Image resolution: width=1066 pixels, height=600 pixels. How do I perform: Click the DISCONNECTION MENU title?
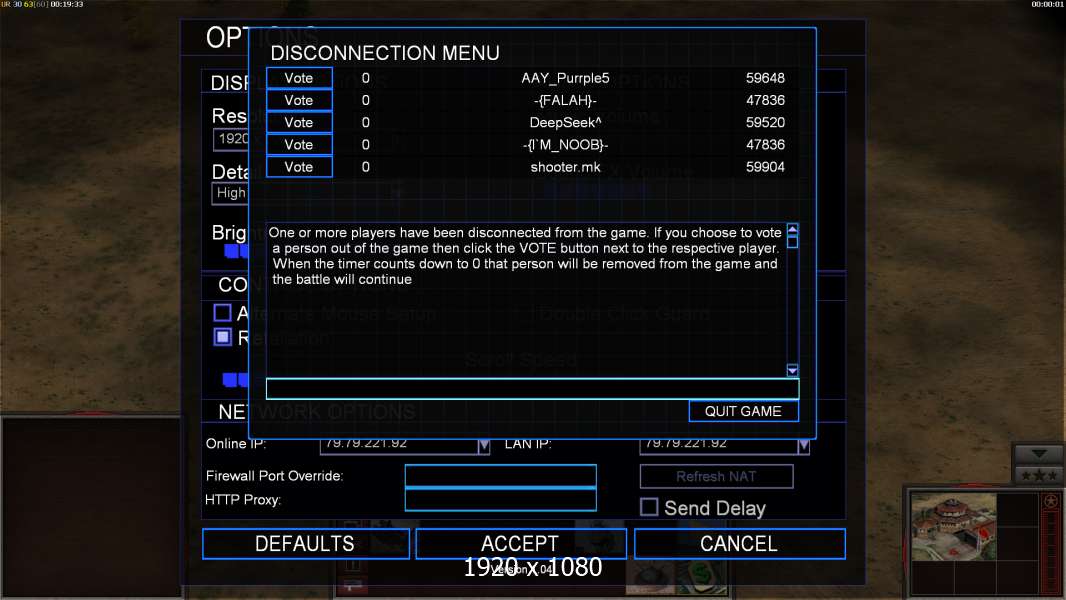tap(385, 53)
